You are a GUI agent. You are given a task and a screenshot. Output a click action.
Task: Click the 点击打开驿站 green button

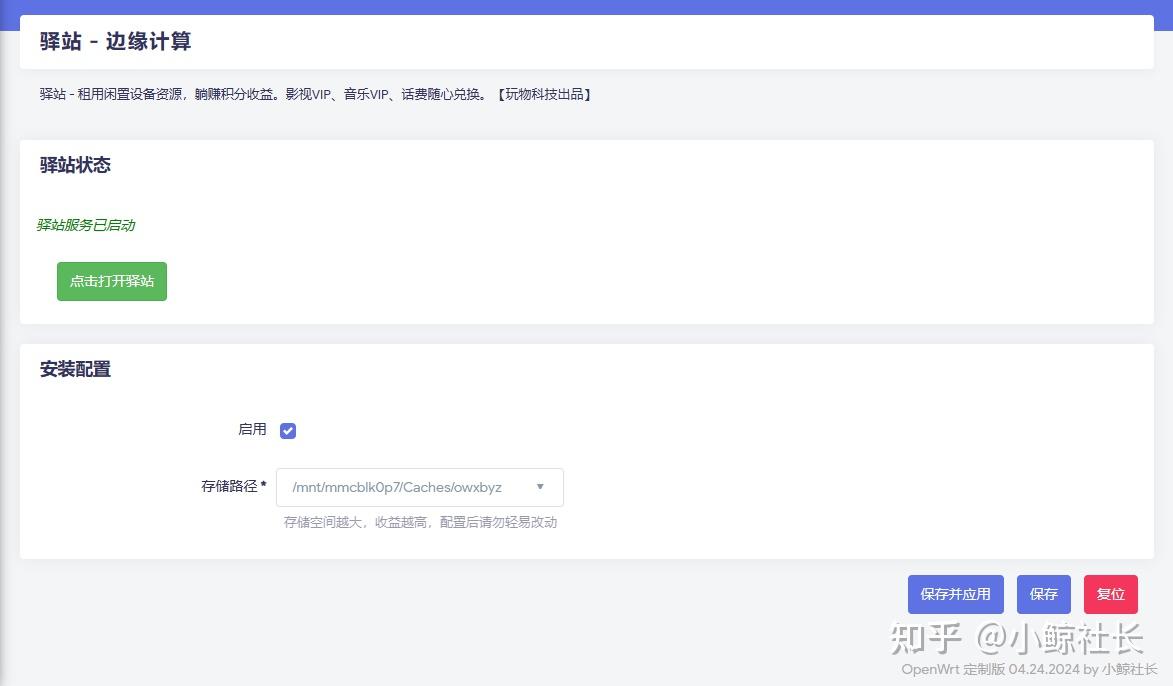tap(111, 281)
